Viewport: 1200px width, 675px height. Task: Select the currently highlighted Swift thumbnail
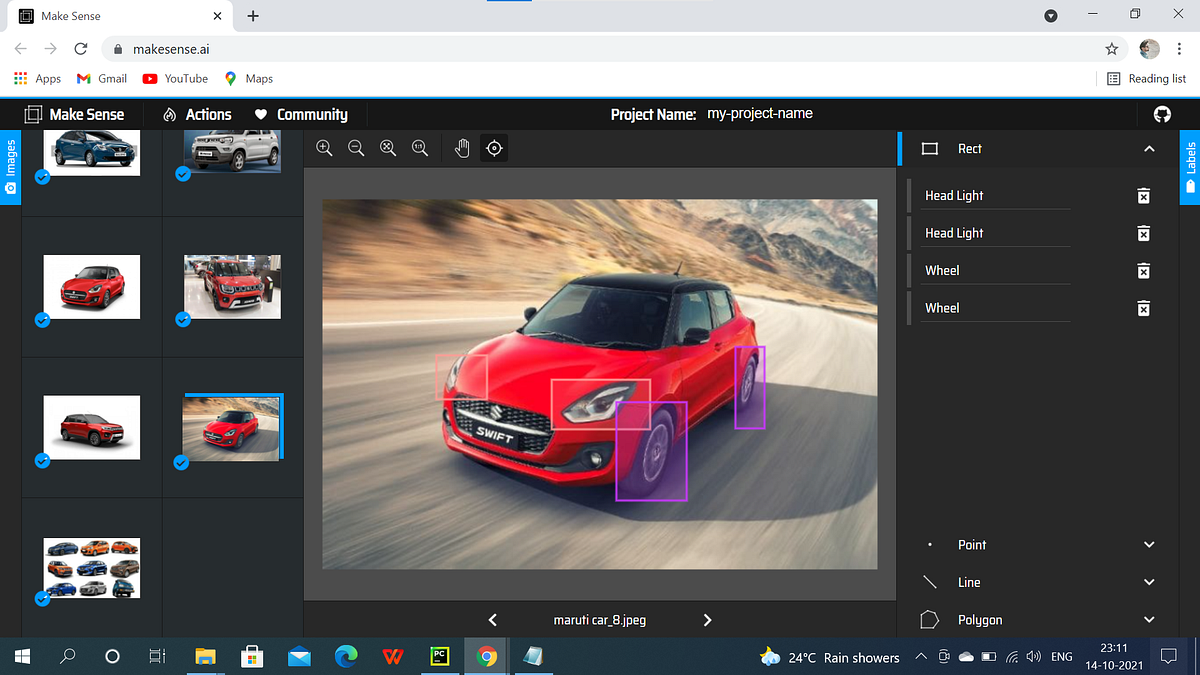[x=232, y=427]
